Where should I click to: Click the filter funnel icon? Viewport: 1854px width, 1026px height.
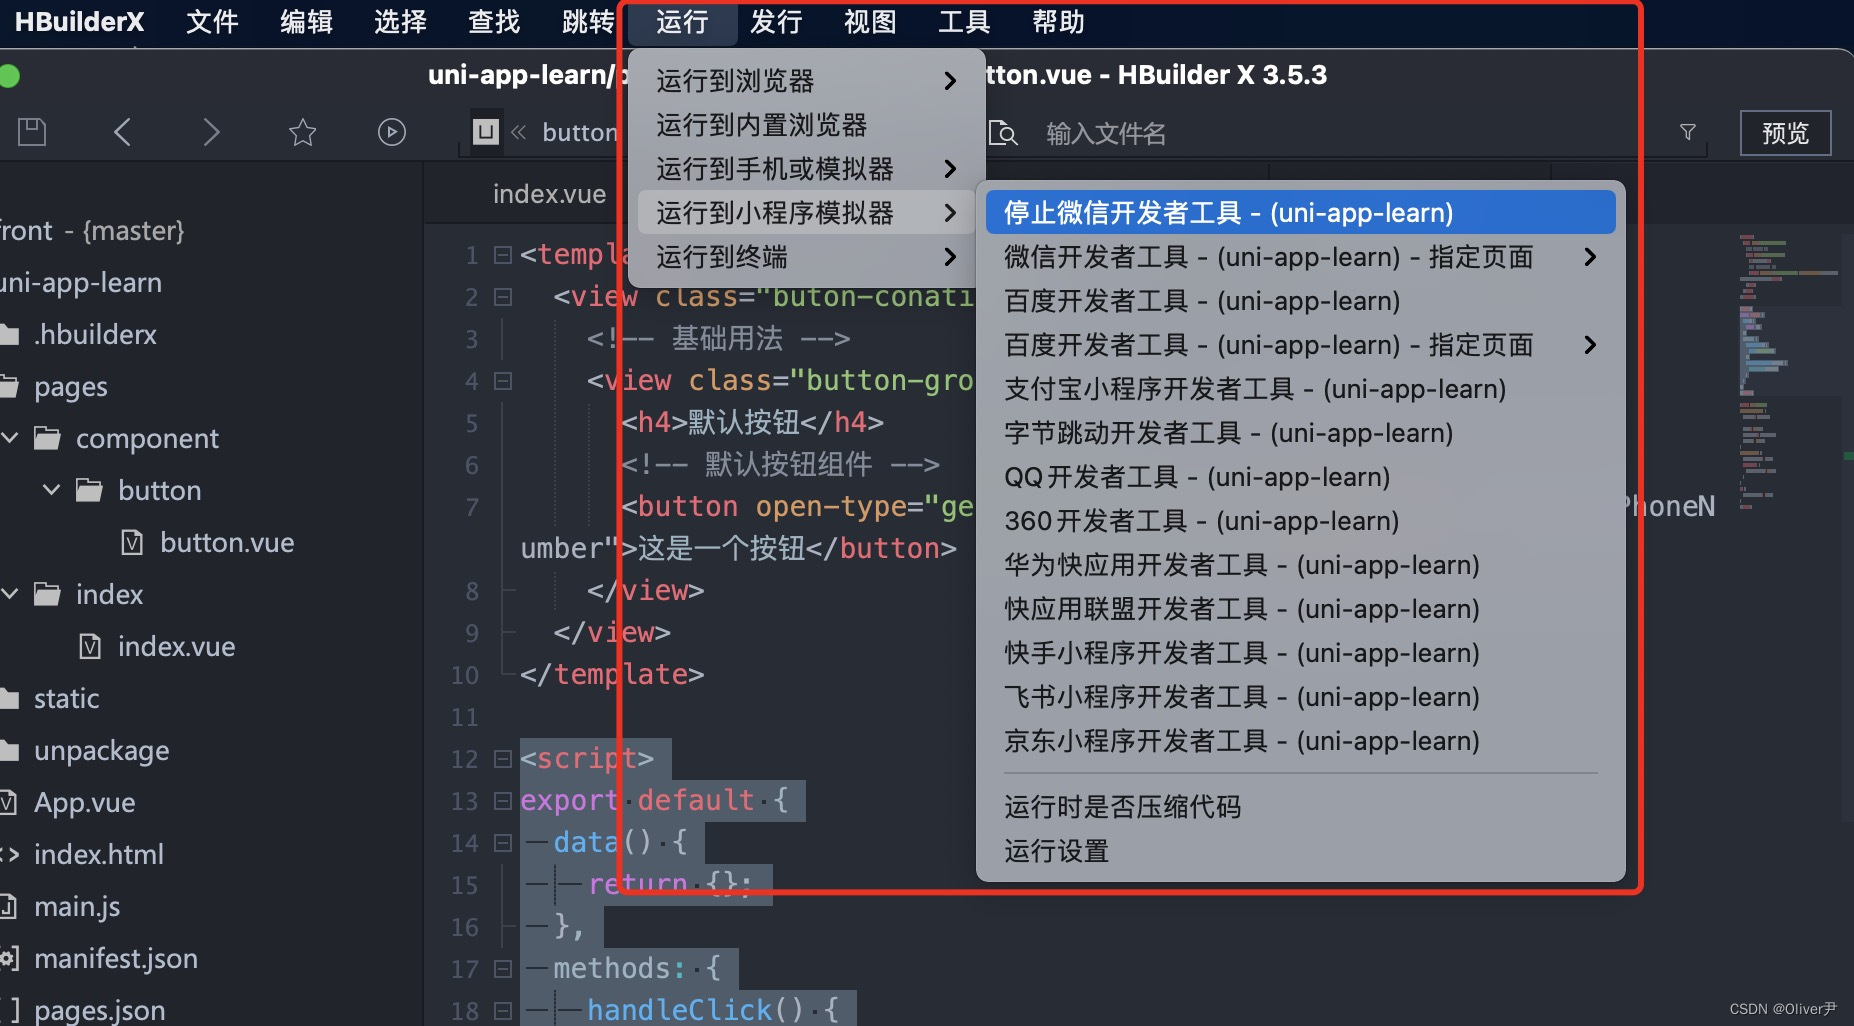pyautogui.click(x=1688, y=132)
